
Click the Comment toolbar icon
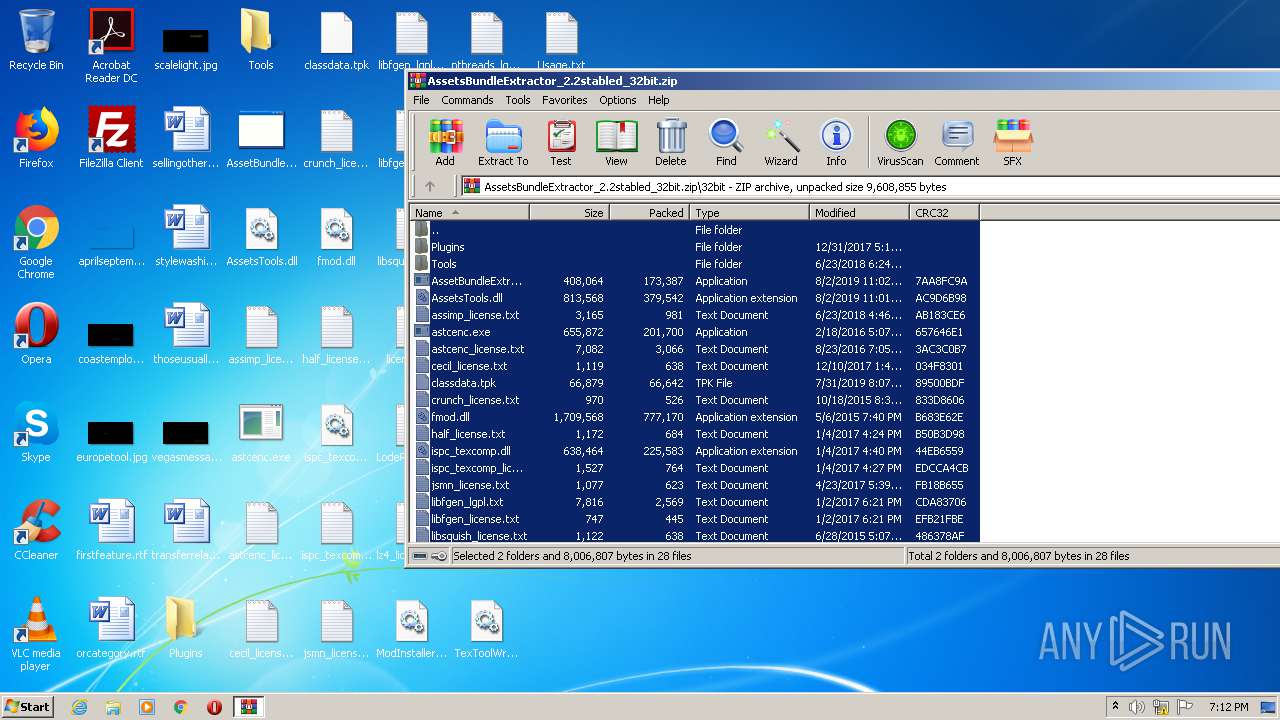957,142
